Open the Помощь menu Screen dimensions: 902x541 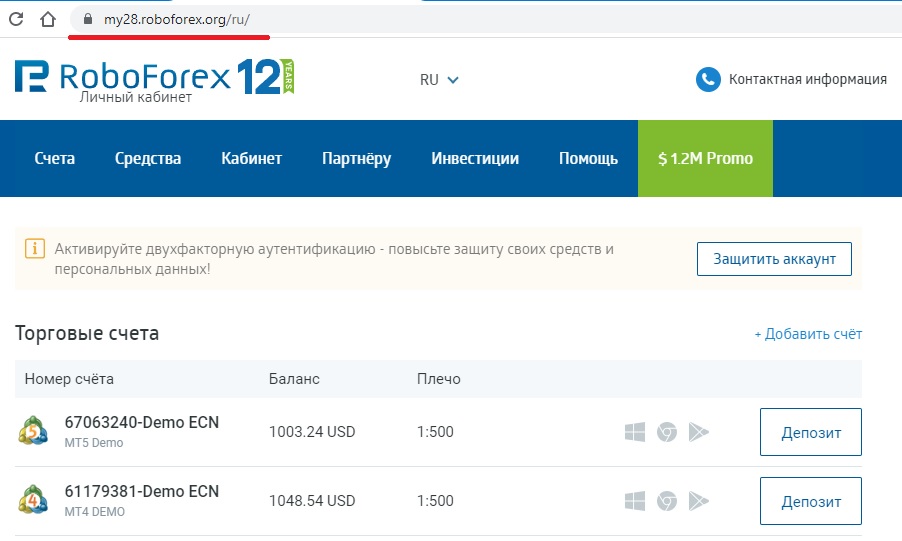(x=588, y=158)
